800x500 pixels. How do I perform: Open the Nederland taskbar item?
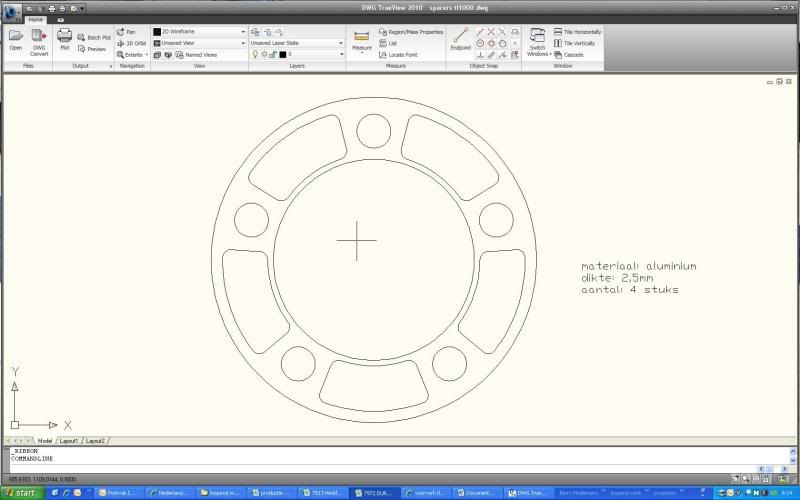[171, 493]
